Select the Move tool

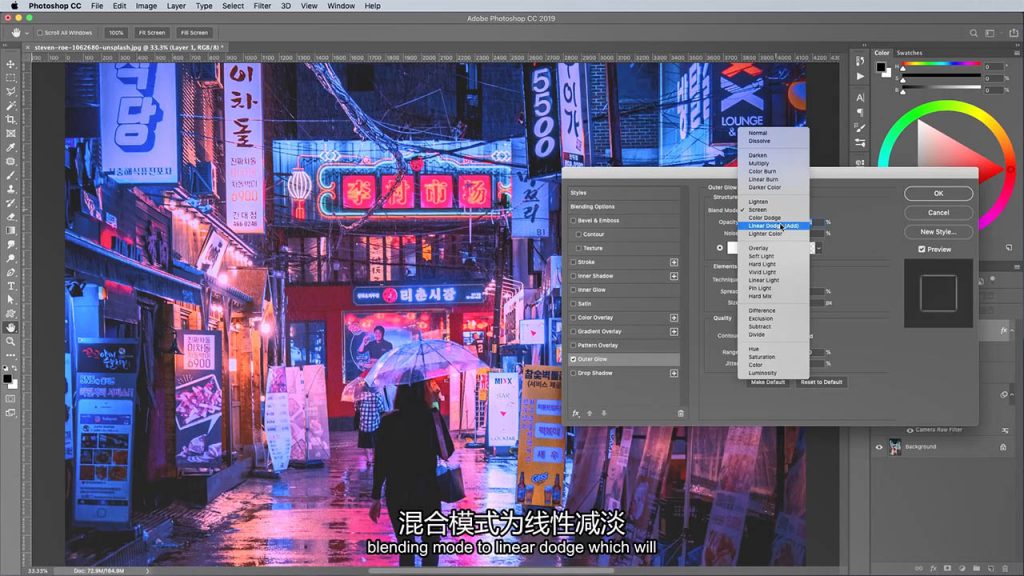click(10, 64)
